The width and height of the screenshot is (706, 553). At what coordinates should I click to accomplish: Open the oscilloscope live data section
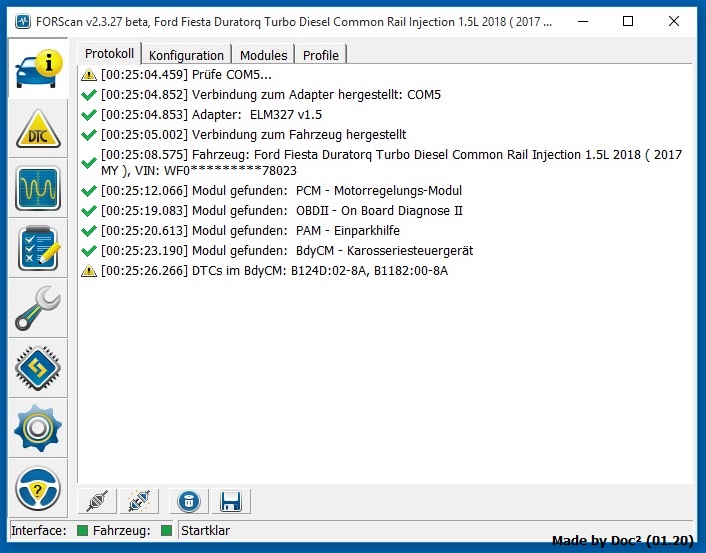coord(38,189)
